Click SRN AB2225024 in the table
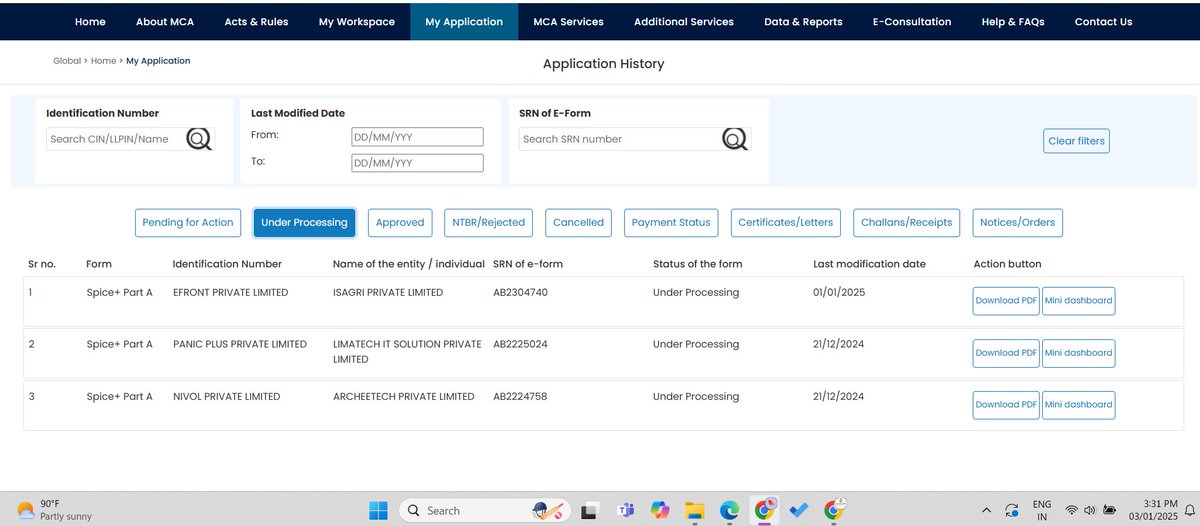This screenshot has height=526, width=1200. tap(520, 345)
